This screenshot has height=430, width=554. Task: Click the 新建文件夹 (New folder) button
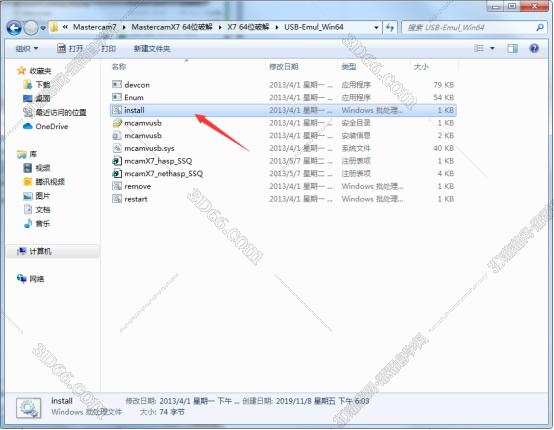pos(152,48)
